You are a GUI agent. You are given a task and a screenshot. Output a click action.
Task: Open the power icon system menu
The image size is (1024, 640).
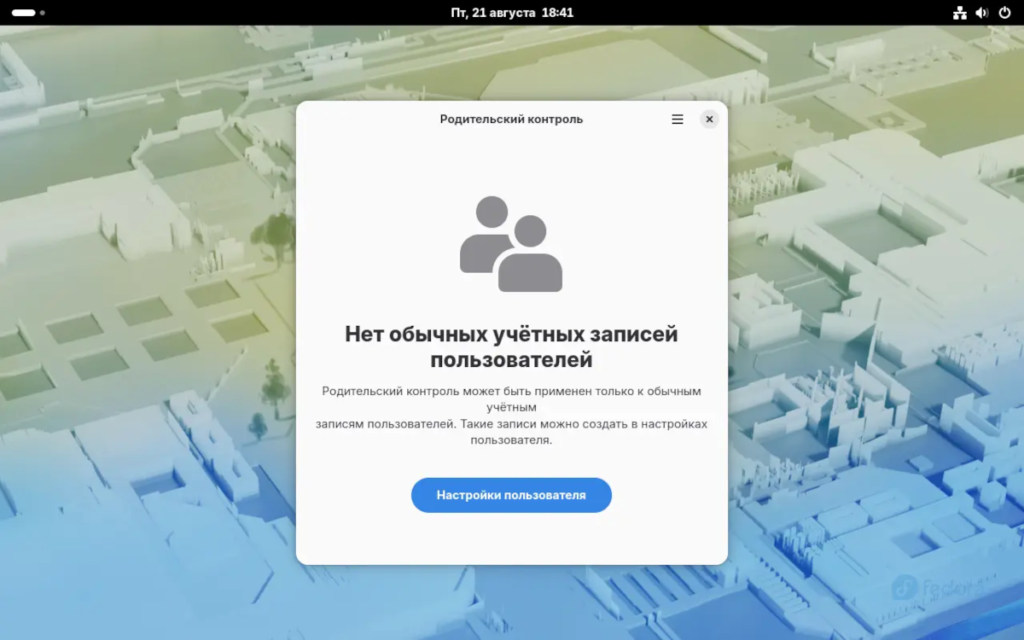1004,12
